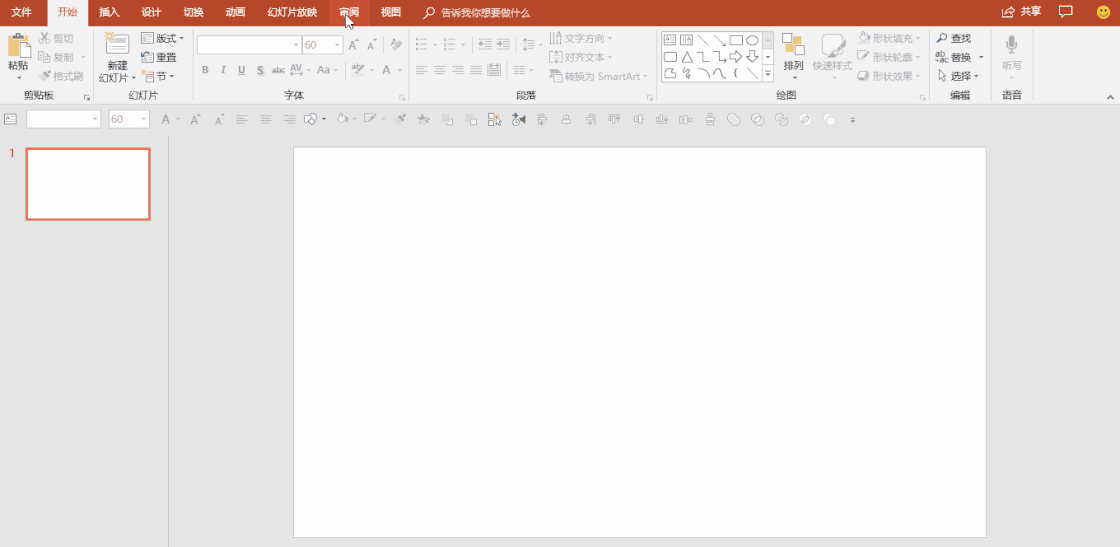
Task: Toggle strikethrough abc button
Action: point(278,70)
